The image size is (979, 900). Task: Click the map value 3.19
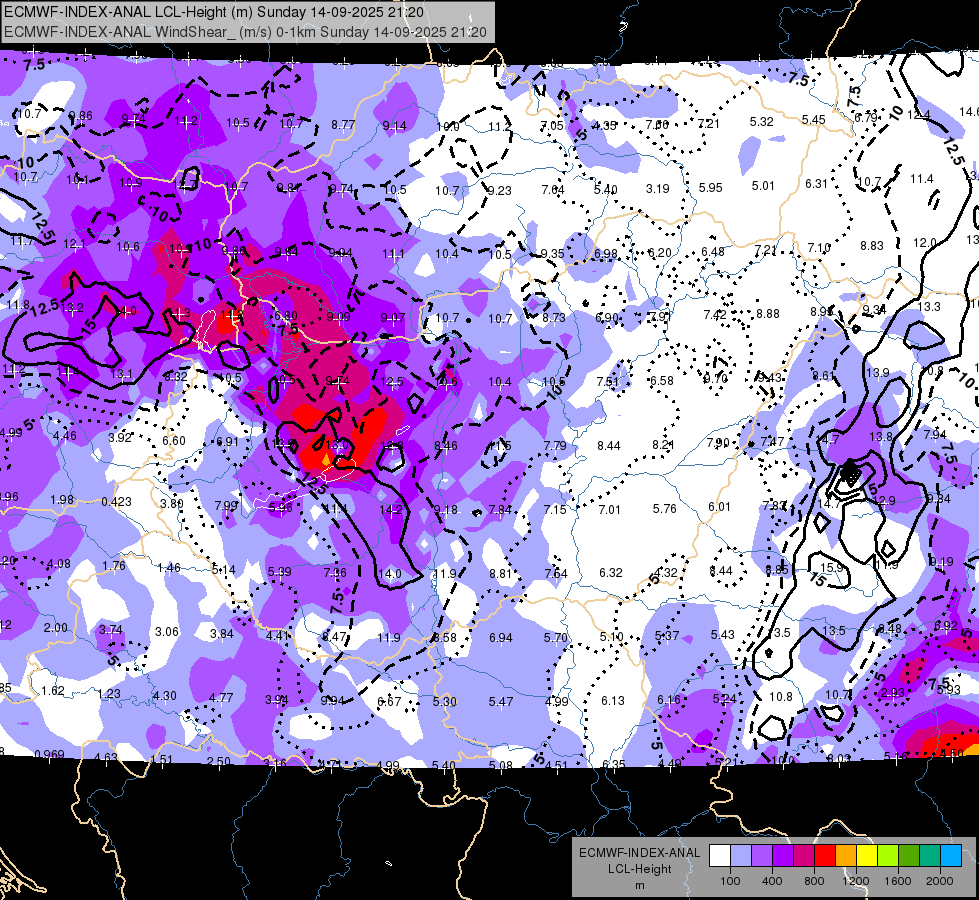657,188
